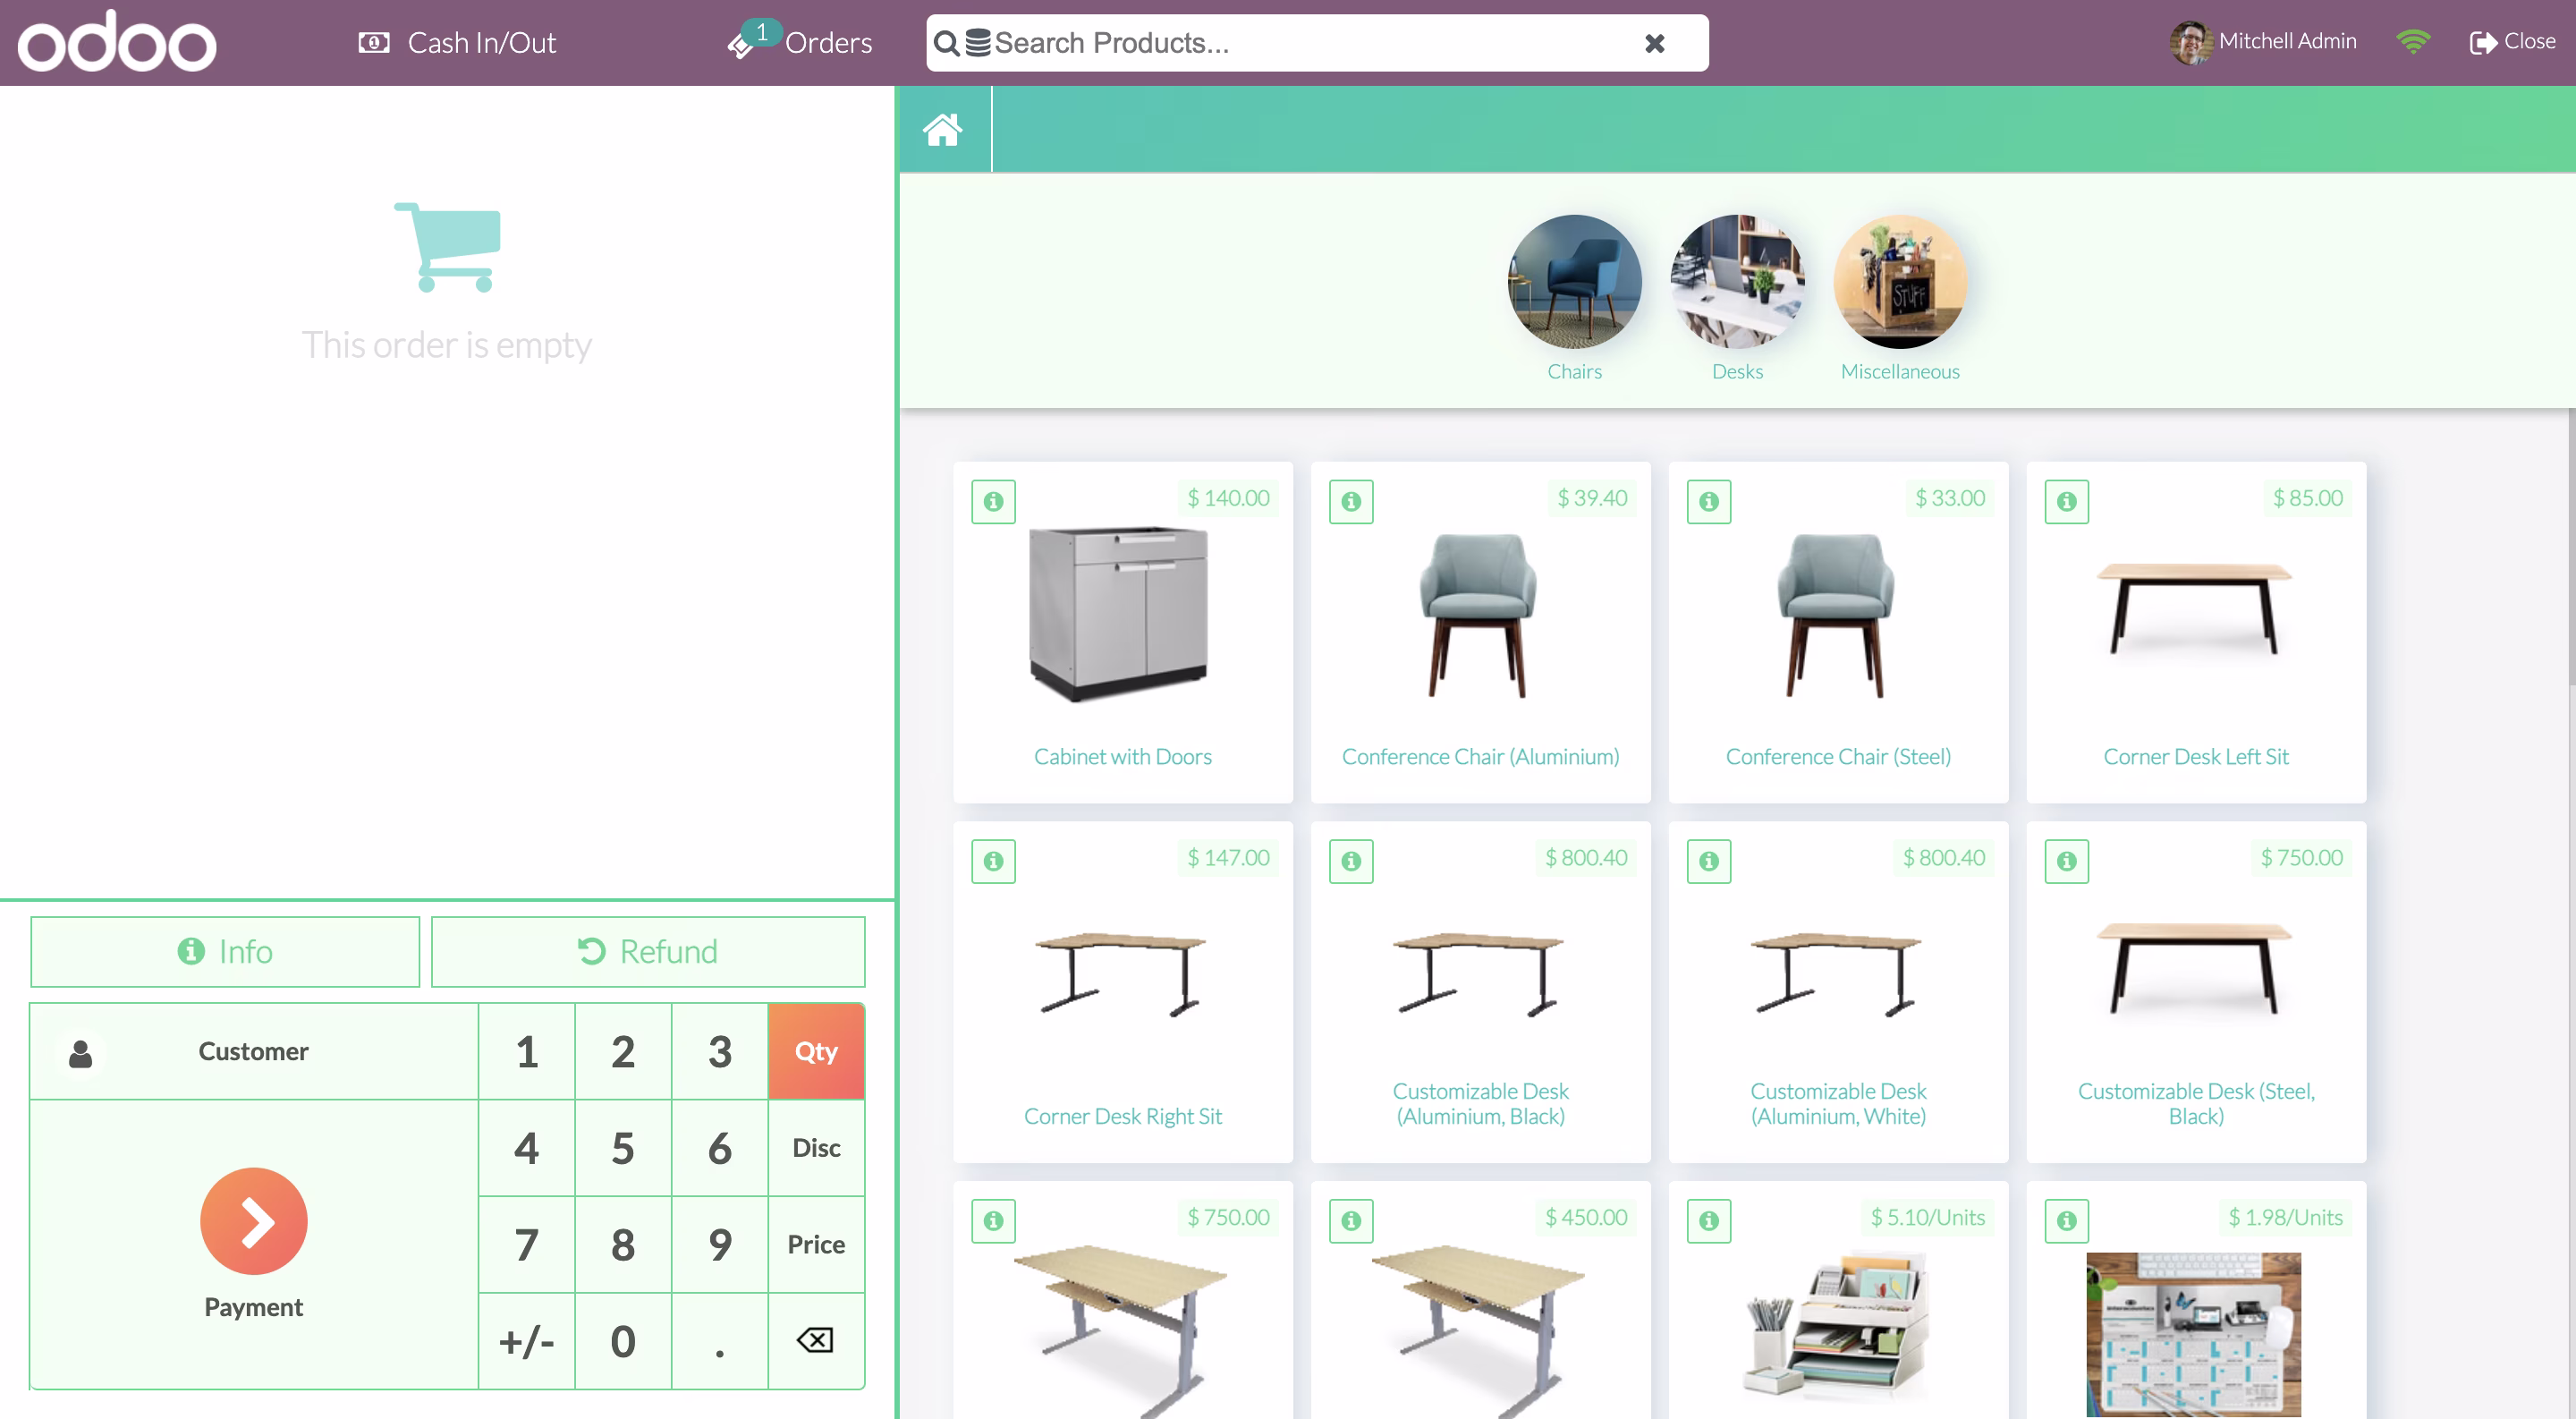Go to the home category icon
The image size is (2576, 1419).
(x=943, y=129)
